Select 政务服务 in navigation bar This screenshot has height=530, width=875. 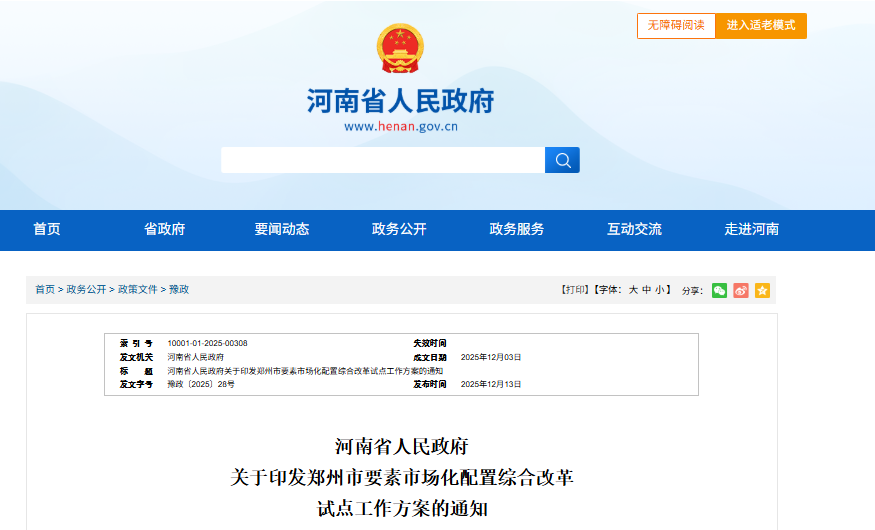point(517,229)
